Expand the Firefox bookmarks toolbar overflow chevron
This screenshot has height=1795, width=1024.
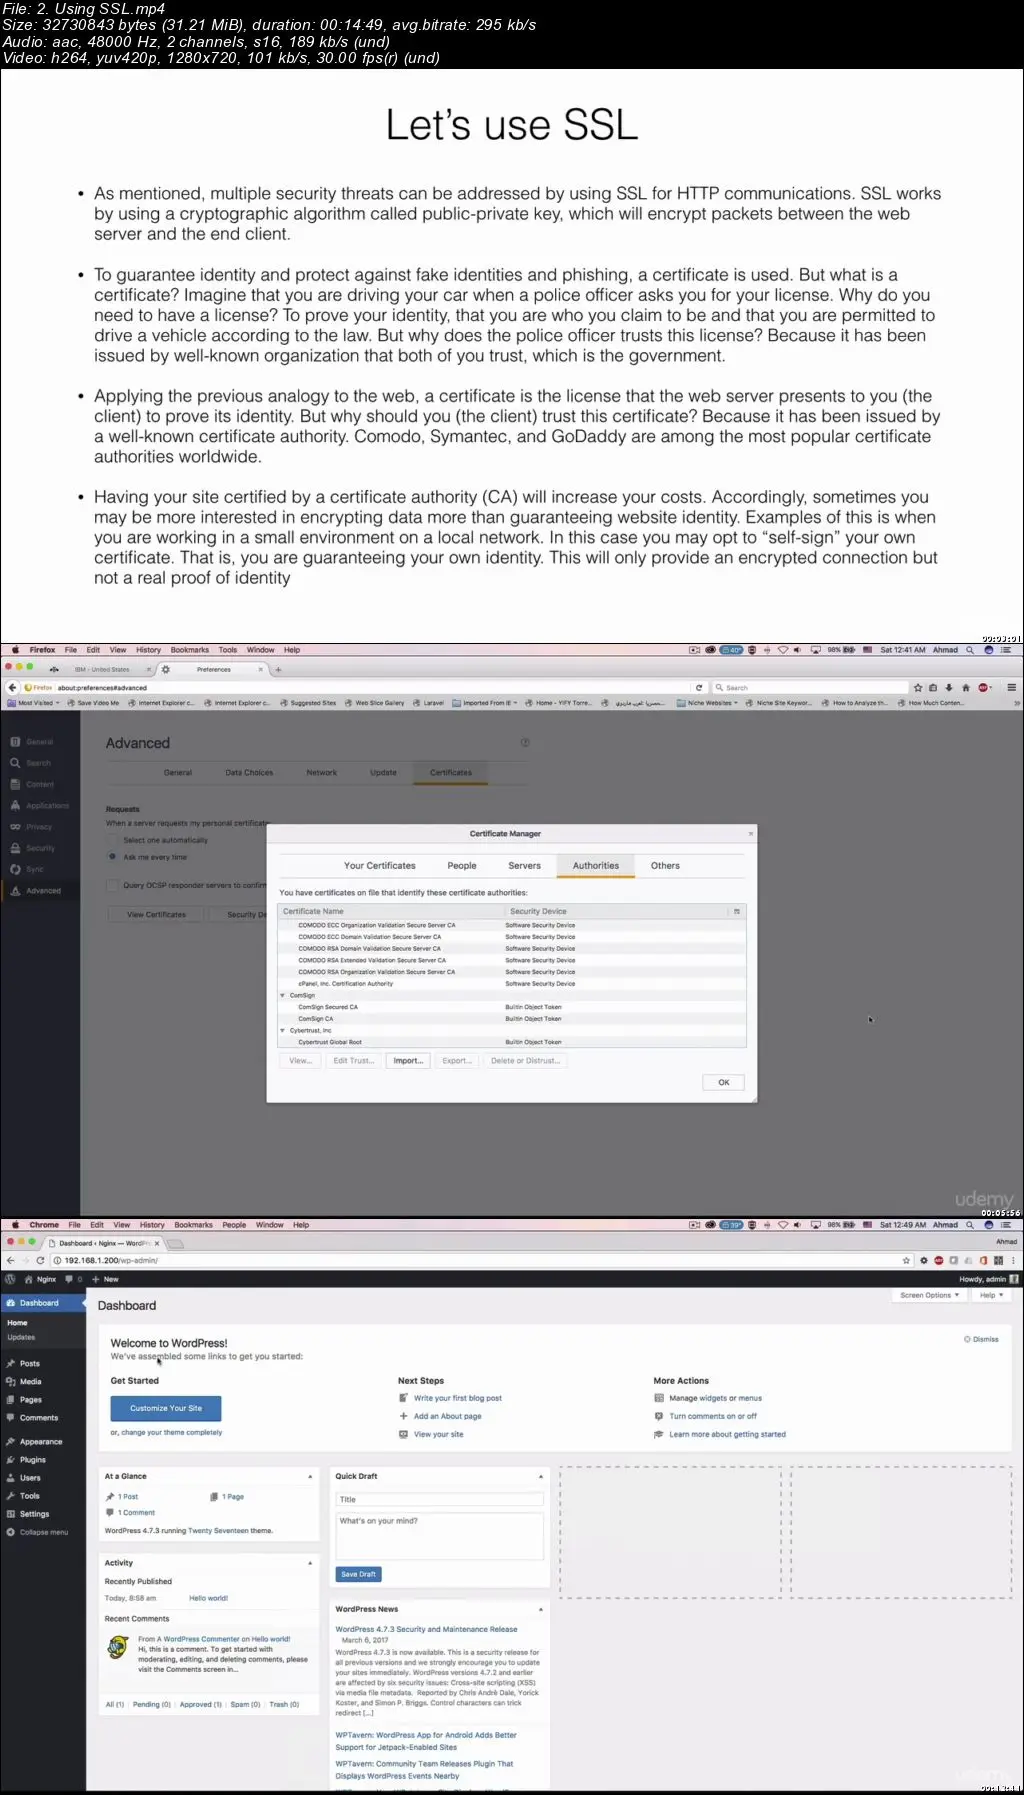point(1016,703)
